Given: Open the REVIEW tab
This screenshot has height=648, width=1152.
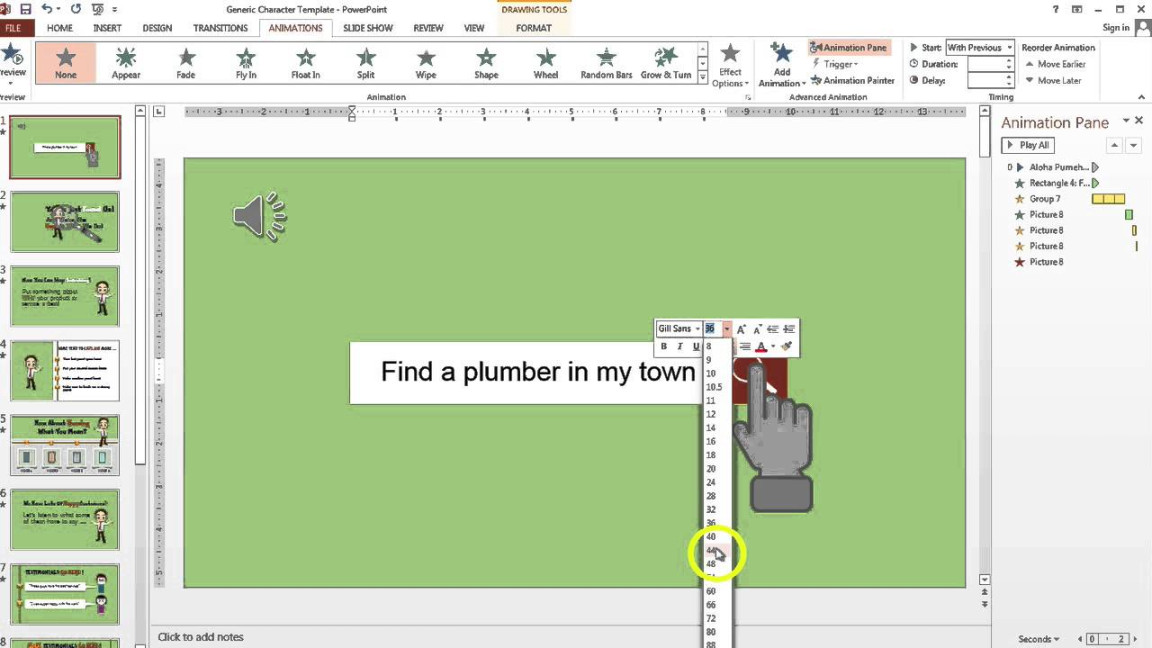Looking at the screenshot, I should tap(428, 28).
